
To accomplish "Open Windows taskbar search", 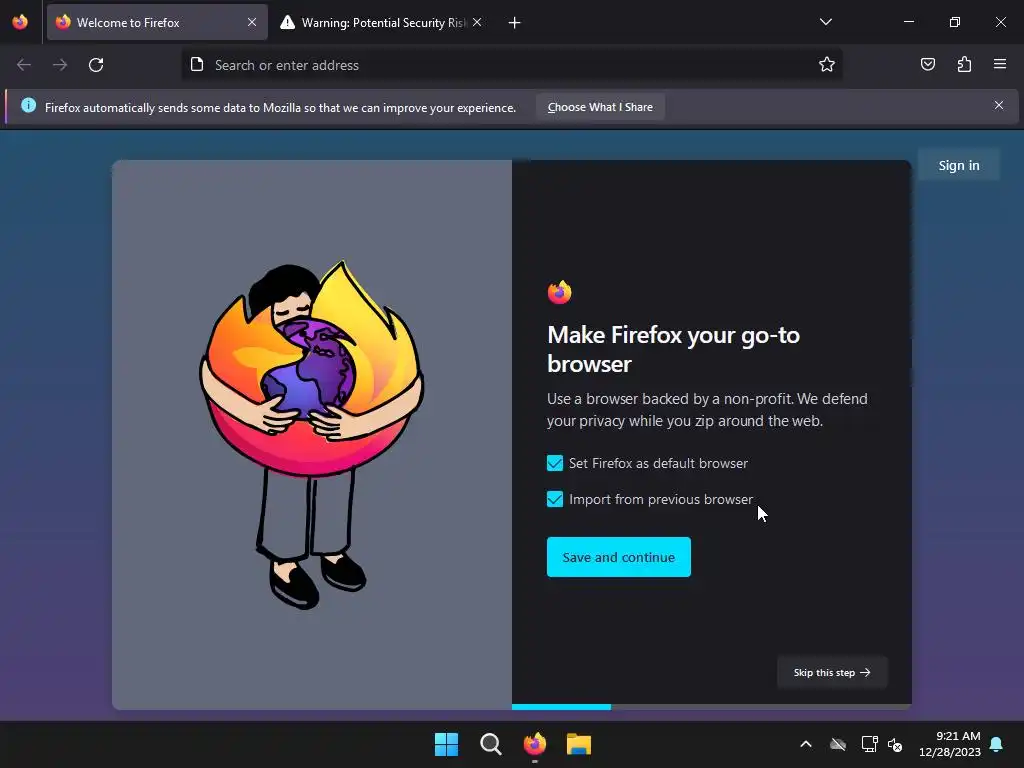I will point(490,744).
